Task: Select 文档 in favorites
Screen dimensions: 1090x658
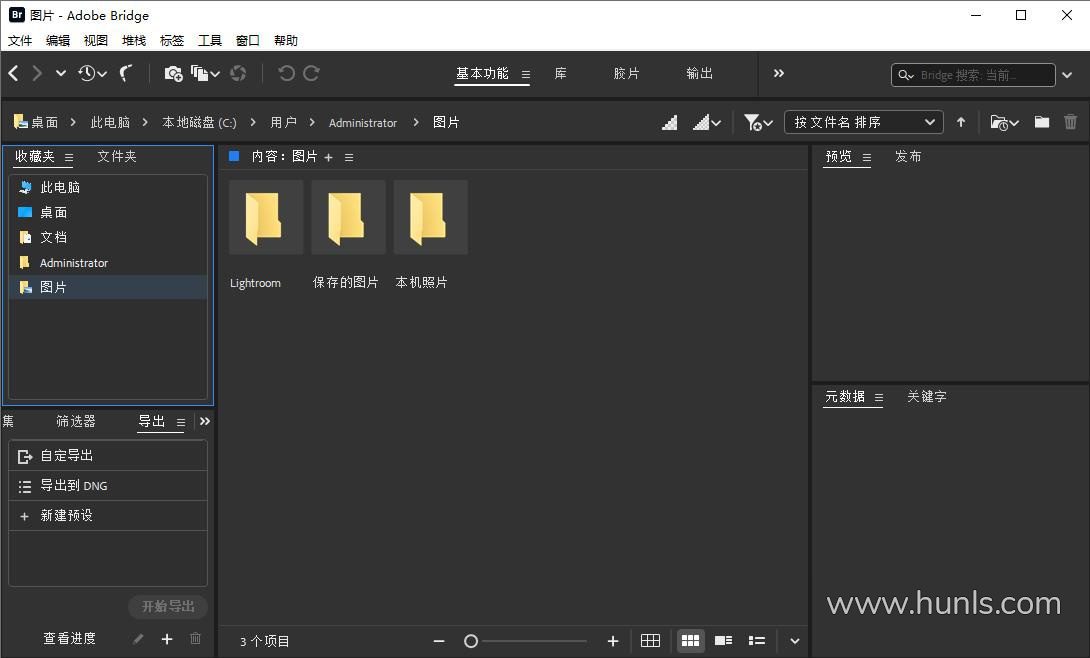Action: click(x=108, y=238)
